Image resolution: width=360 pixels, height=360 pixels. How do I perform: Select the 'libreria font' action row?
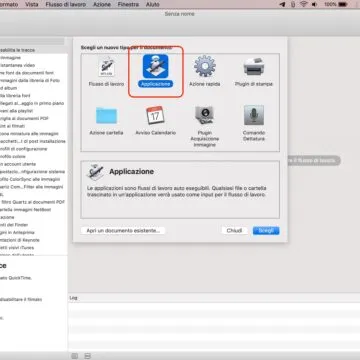tap(34, 96)
